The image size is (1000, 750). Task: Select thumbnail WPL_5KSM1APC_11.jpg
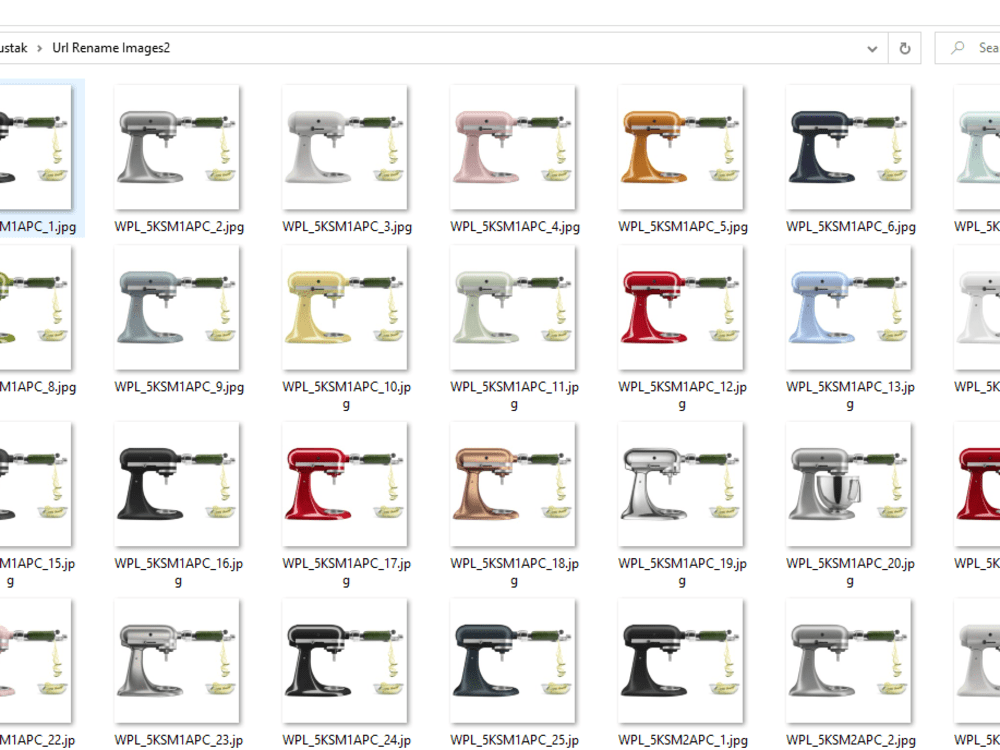coord(512,307)
